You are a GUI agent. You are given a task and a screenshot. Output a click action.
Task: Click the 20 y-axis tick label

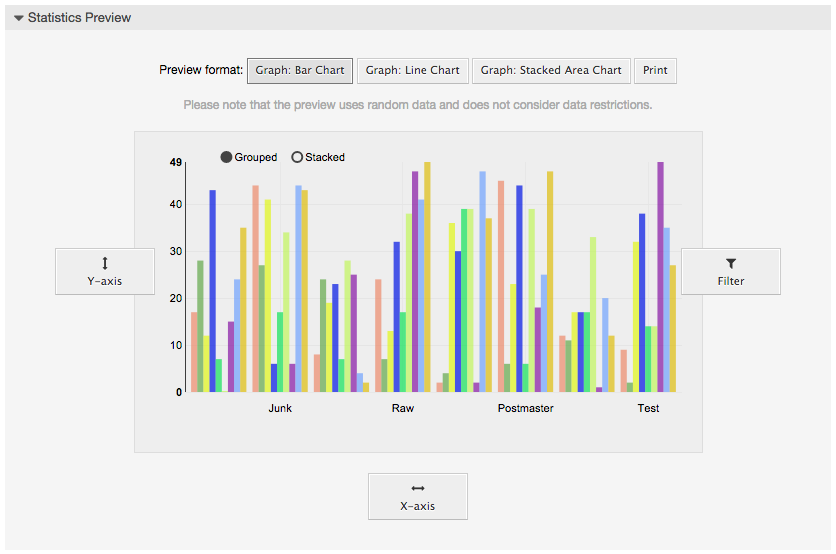click(176, 299)
